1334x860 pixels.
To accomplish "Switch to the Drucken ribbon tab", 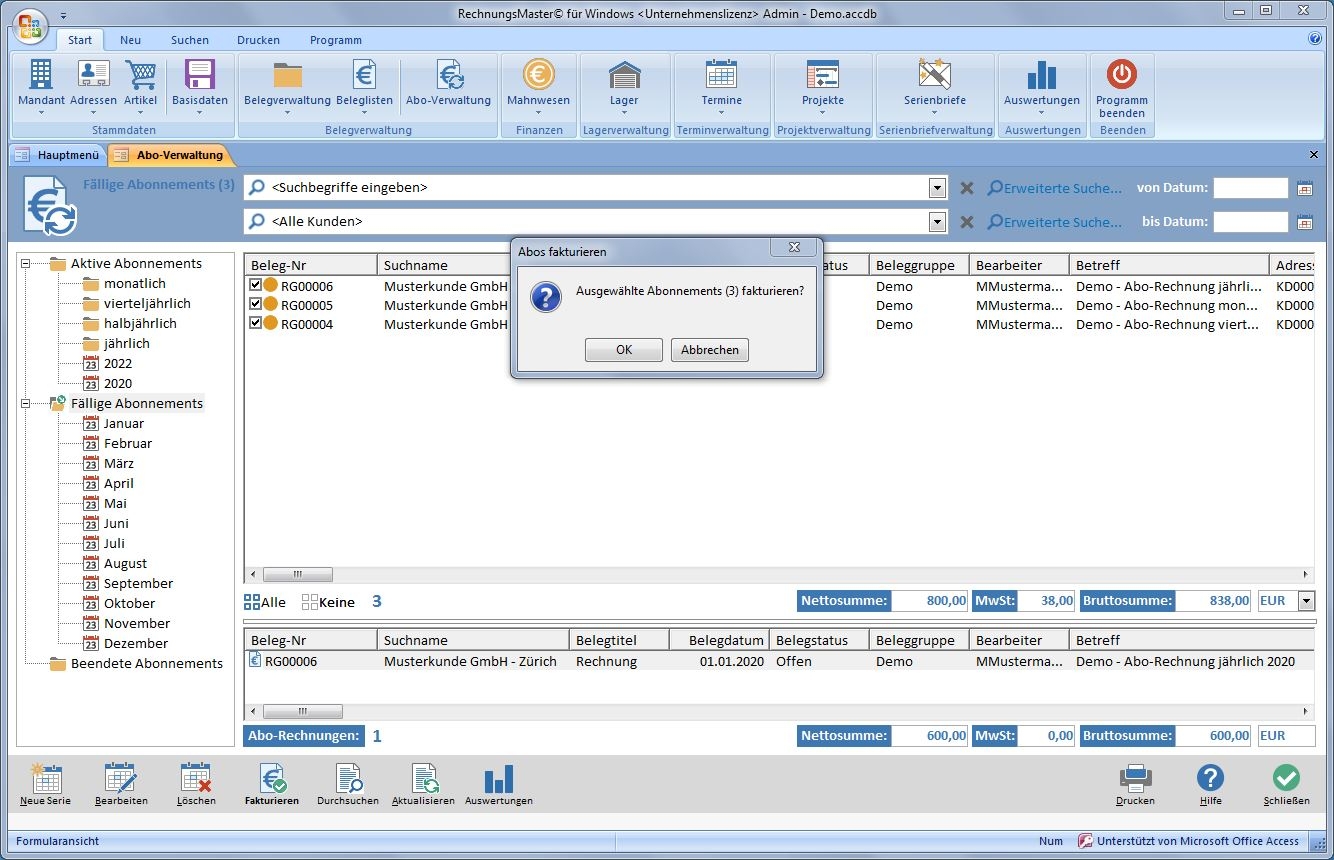I will [258, 40].
